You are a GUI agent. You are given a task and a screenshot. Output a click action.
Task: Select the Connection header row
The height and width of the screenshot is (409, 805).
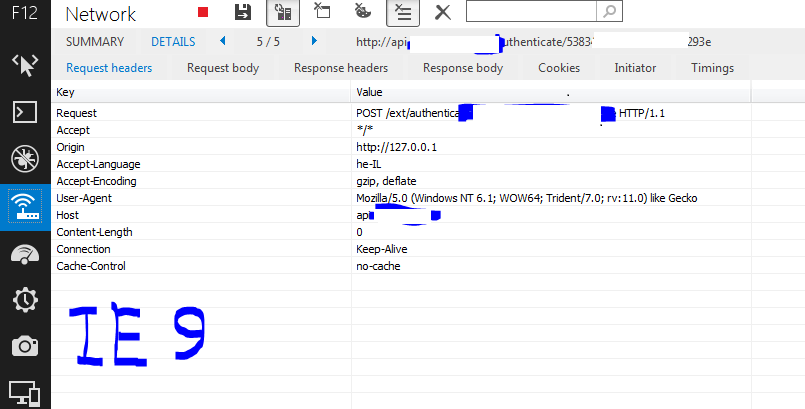pos(401,248)
